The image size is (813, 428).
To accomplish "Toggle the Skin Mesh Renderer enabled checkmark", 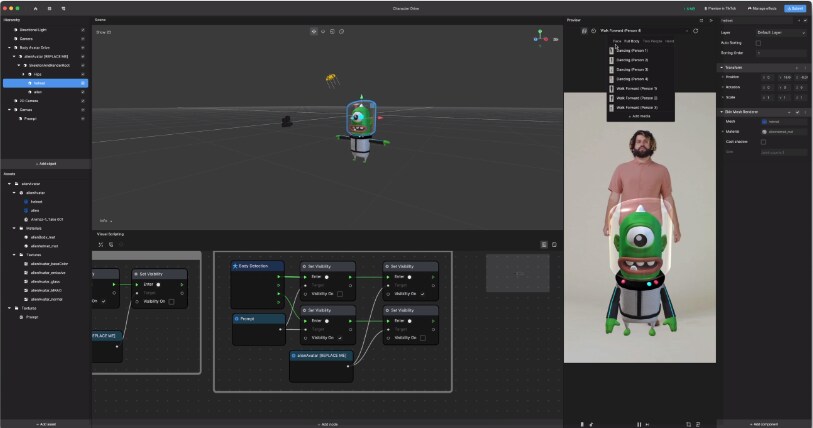I will pyautogui.click(x=797, y=112).
